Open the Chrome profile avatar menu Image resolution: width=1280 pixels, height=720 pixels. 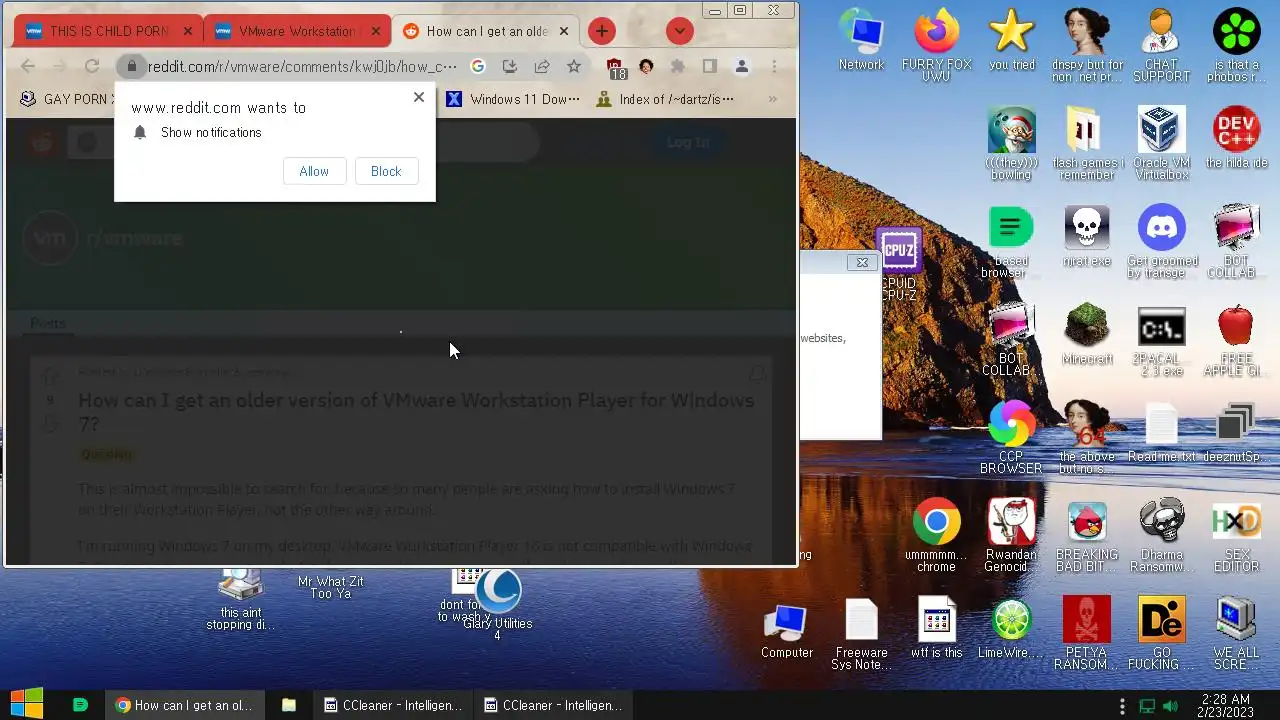point(742,66)
